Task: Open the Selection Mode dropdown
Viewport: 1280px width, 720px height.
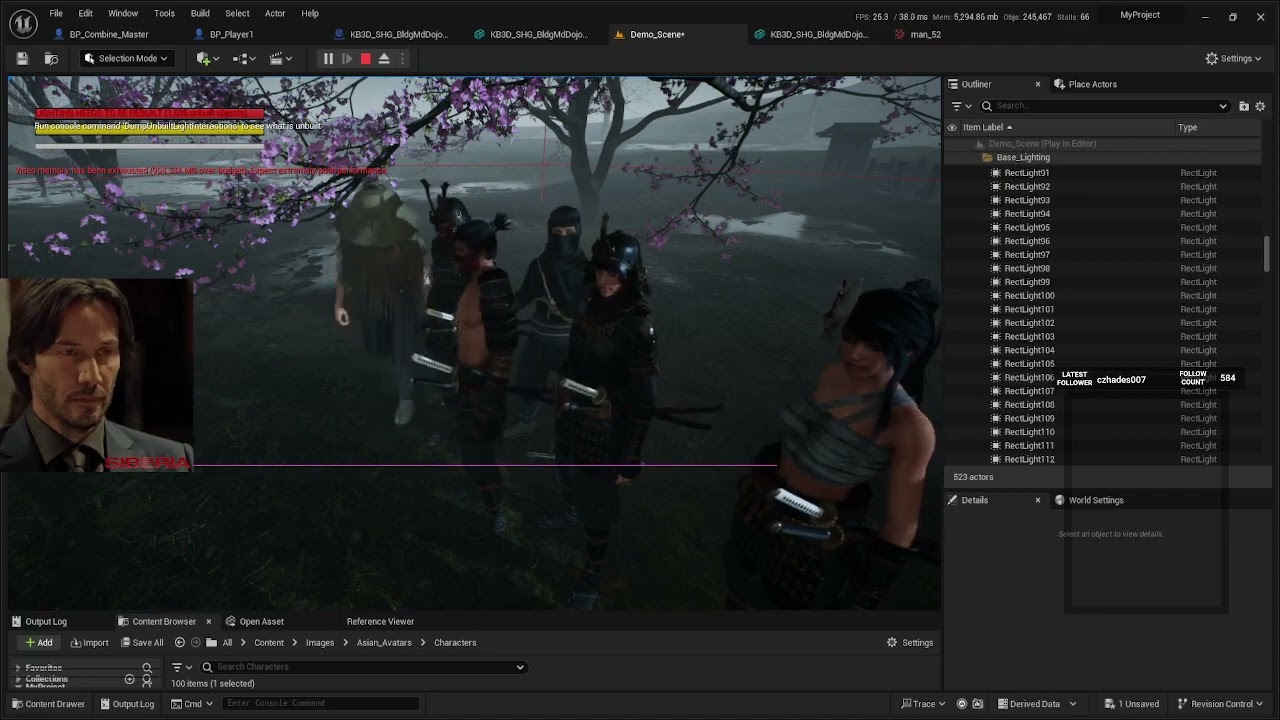Action: coord(126,58)
